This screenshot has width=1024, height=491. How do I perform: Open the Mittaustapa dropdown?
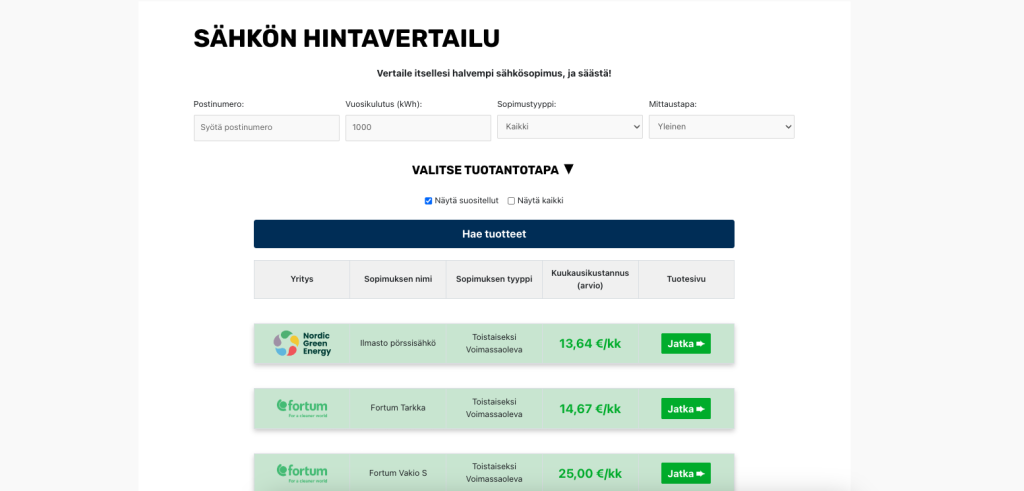click(x=721, y=127)
